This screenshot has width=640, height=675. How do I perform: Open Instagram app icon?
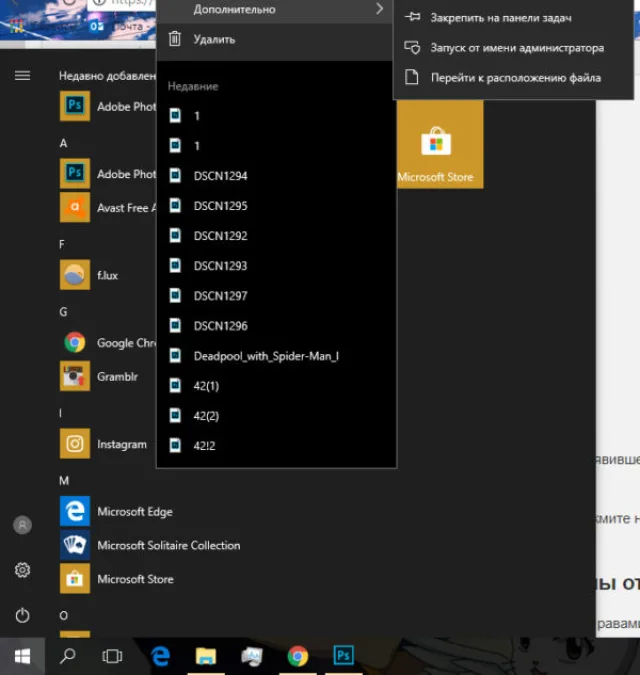[75, 443]
